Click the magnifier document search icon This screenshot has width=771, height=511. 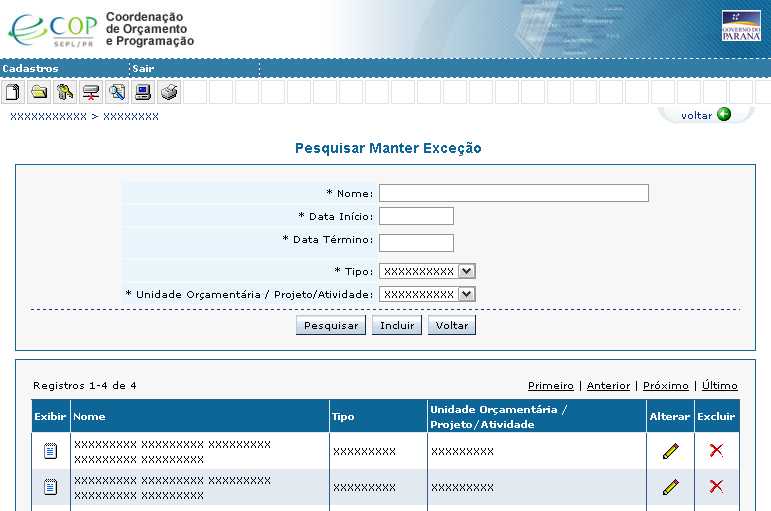(x=117, y=93)
